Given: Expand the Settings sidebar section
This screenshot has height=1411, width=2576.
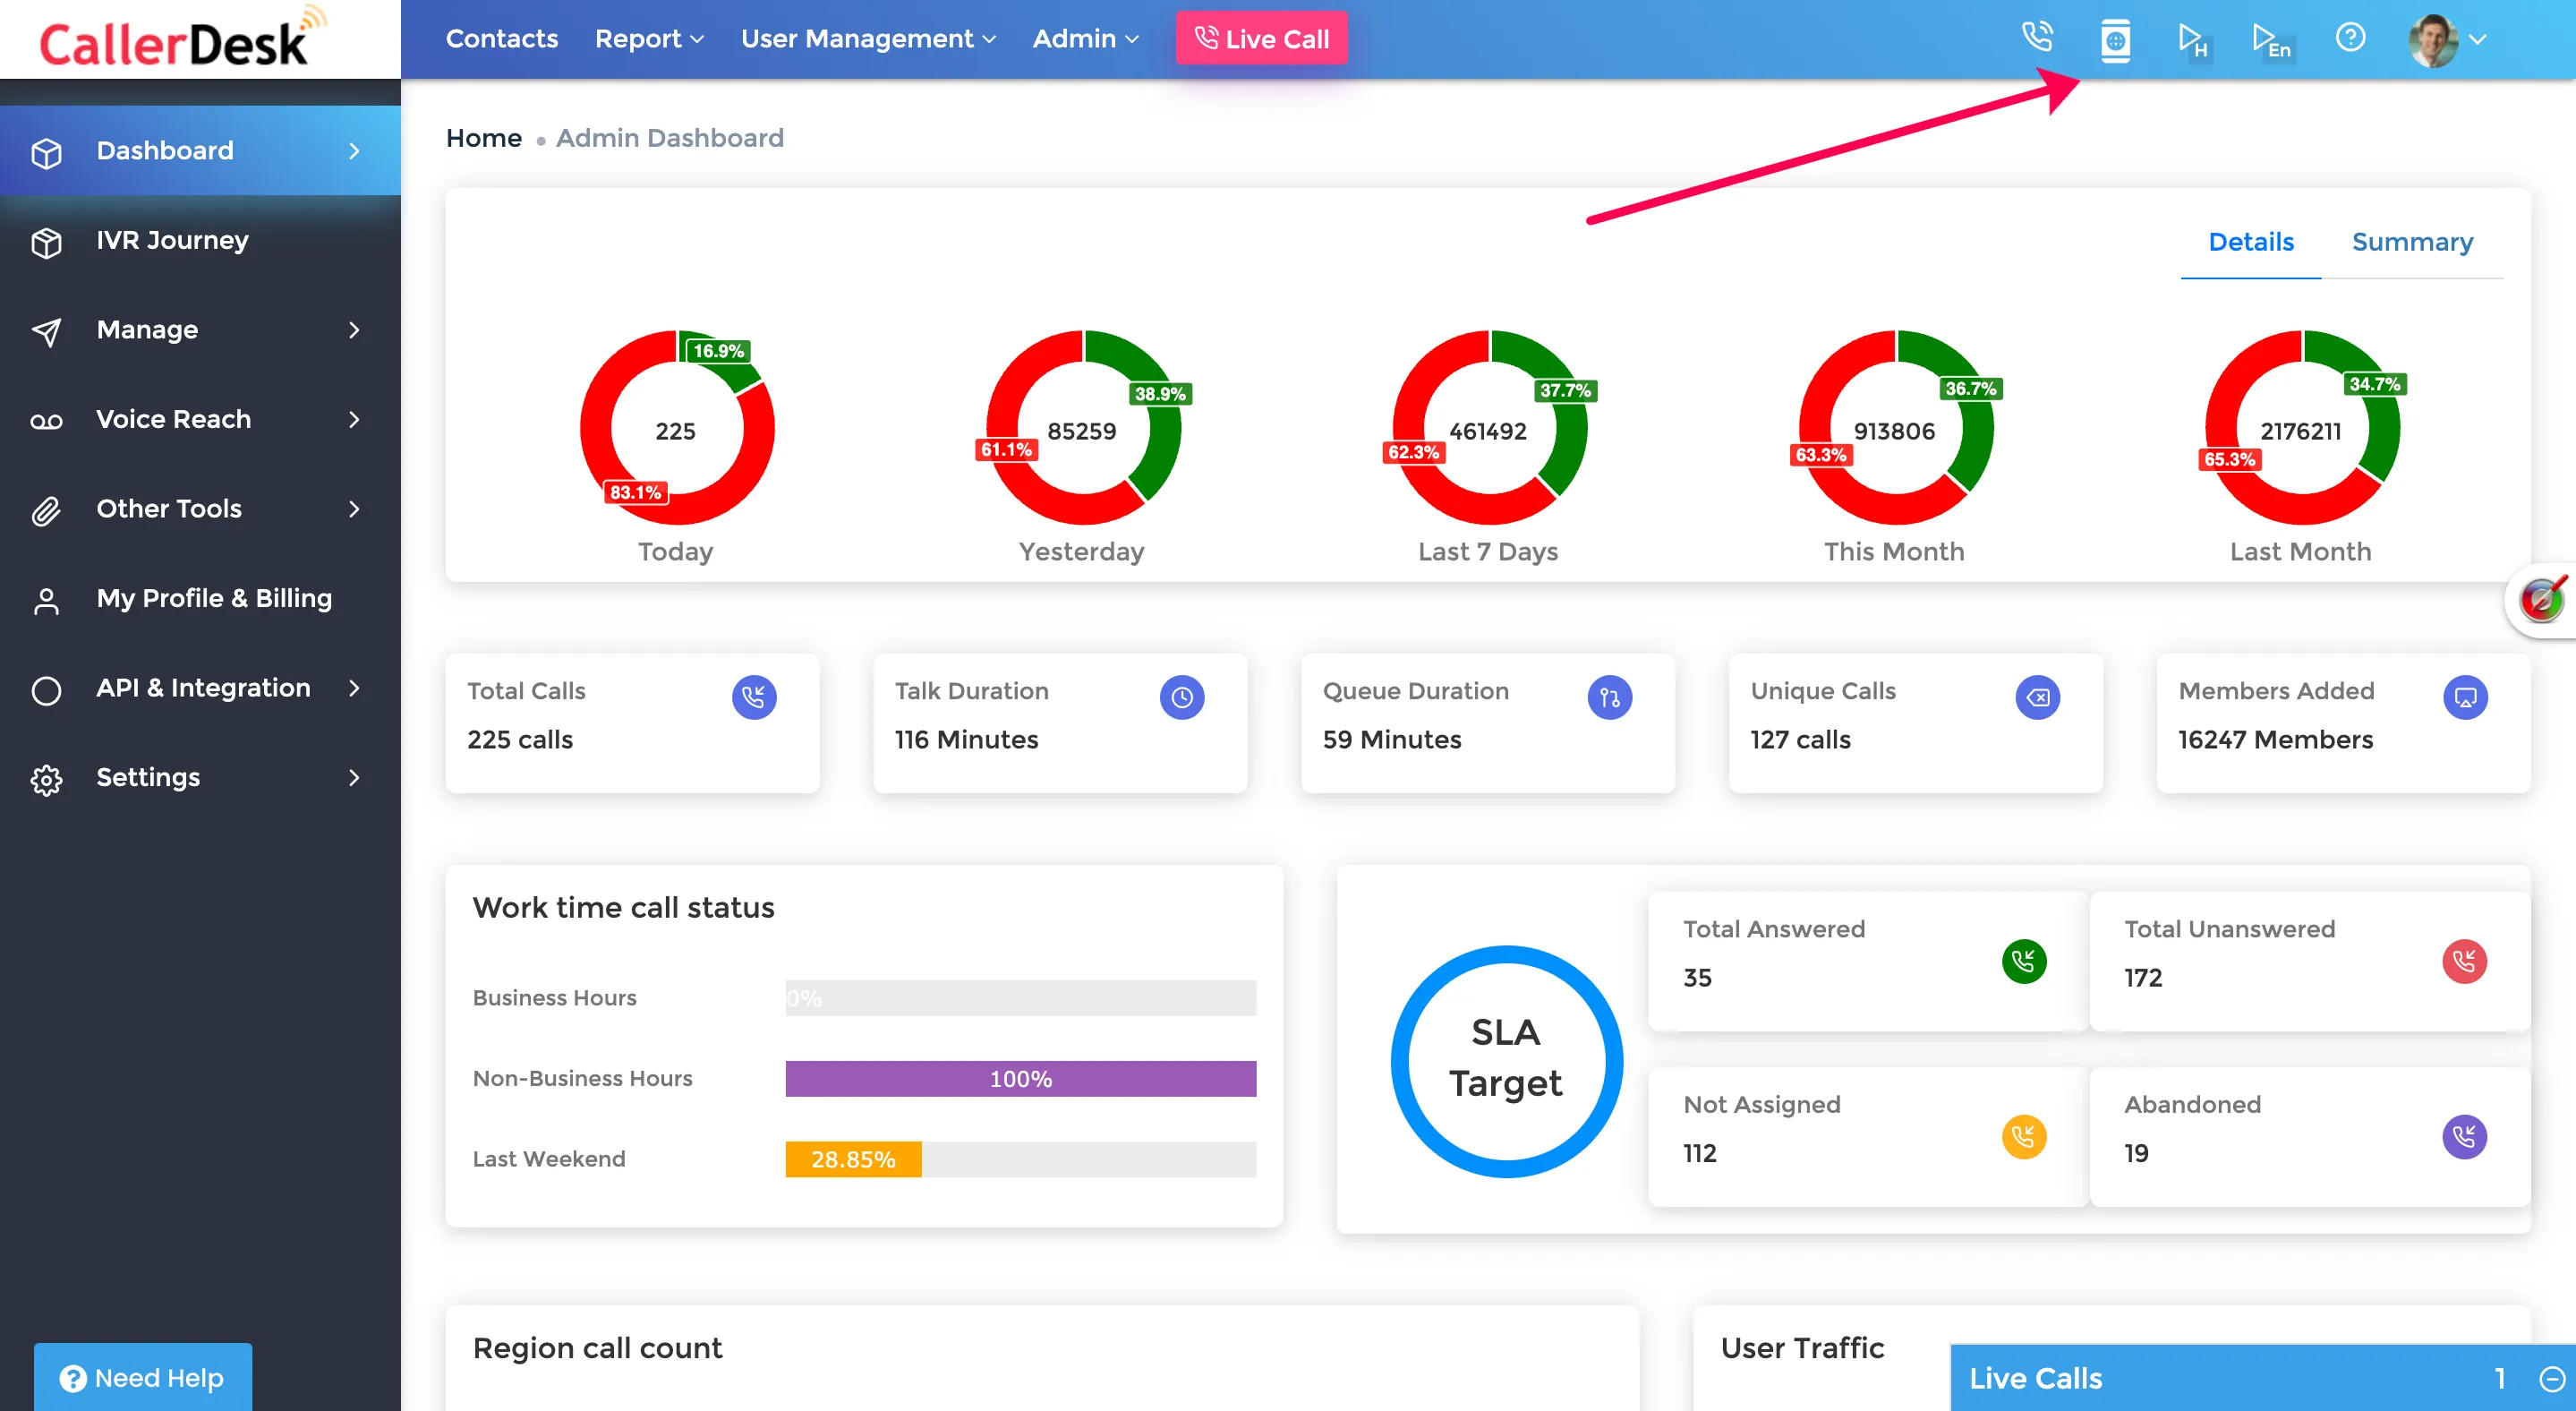Looking at the screenshot, I should (200, 777).
